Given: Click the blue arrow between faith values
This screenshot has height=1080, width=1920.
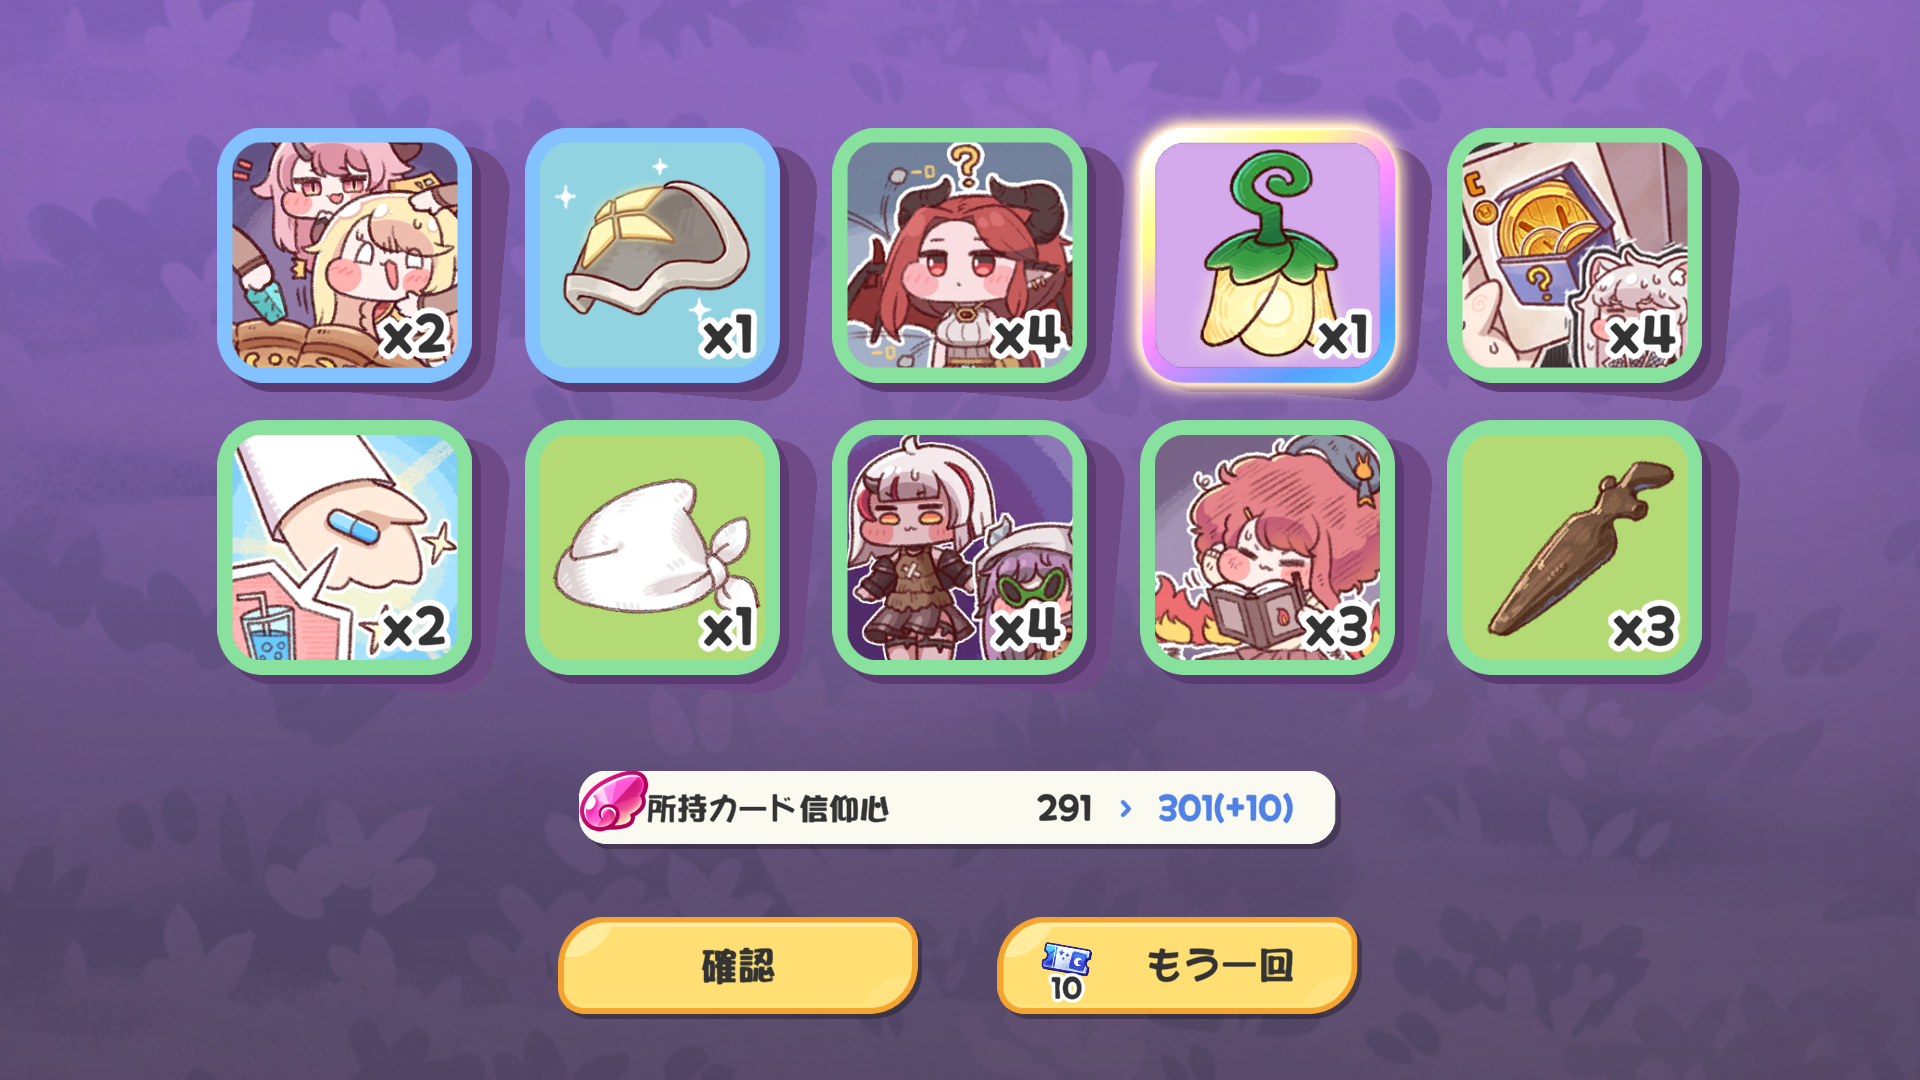Looking at the screenshot, I should click(x=1126, y=808).
